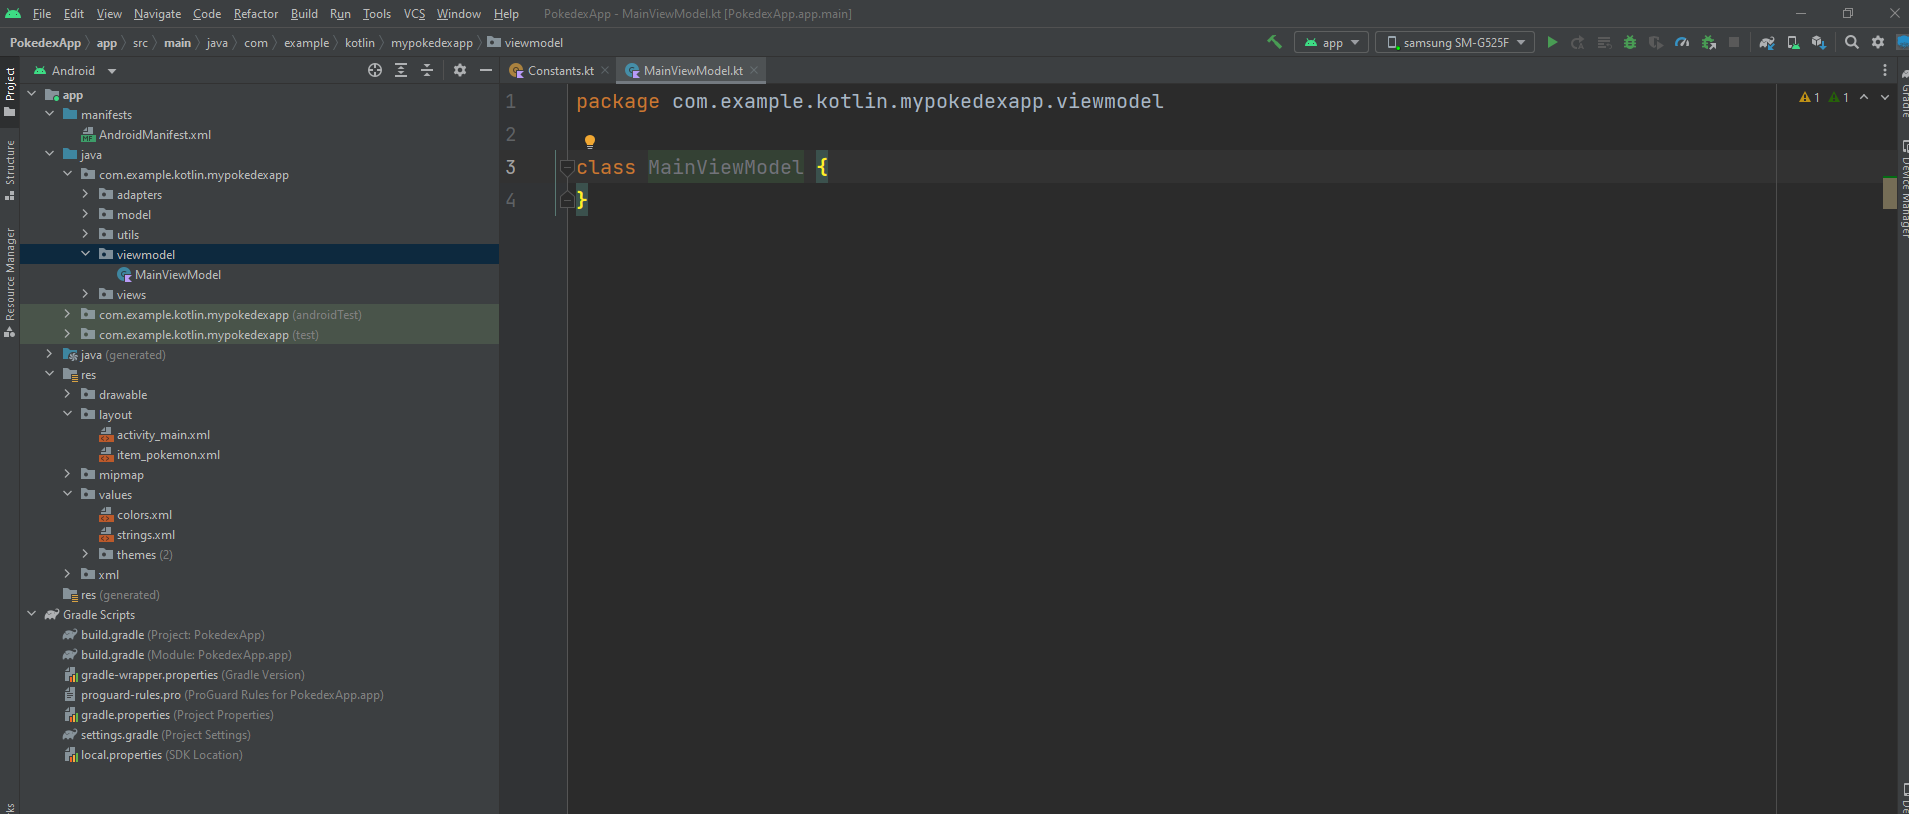This screenshot has width=1909, height=814.
Task: Start debugging with the green bug icon
Action: pos(1630,42)
